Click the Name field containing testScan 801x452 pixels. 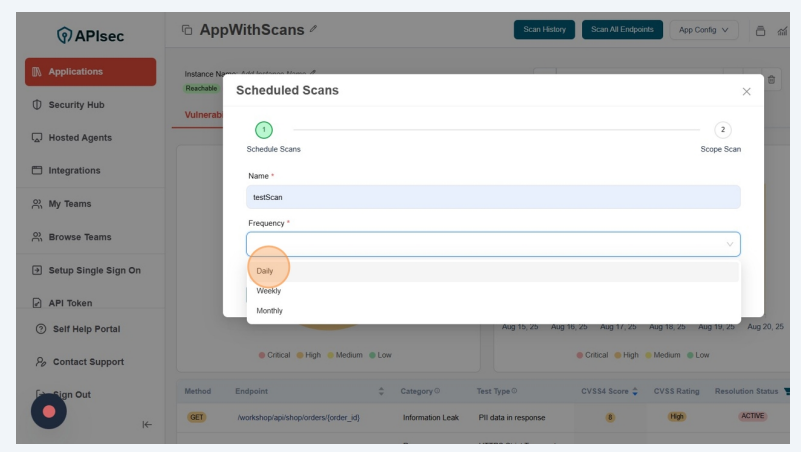pos(493,197)
